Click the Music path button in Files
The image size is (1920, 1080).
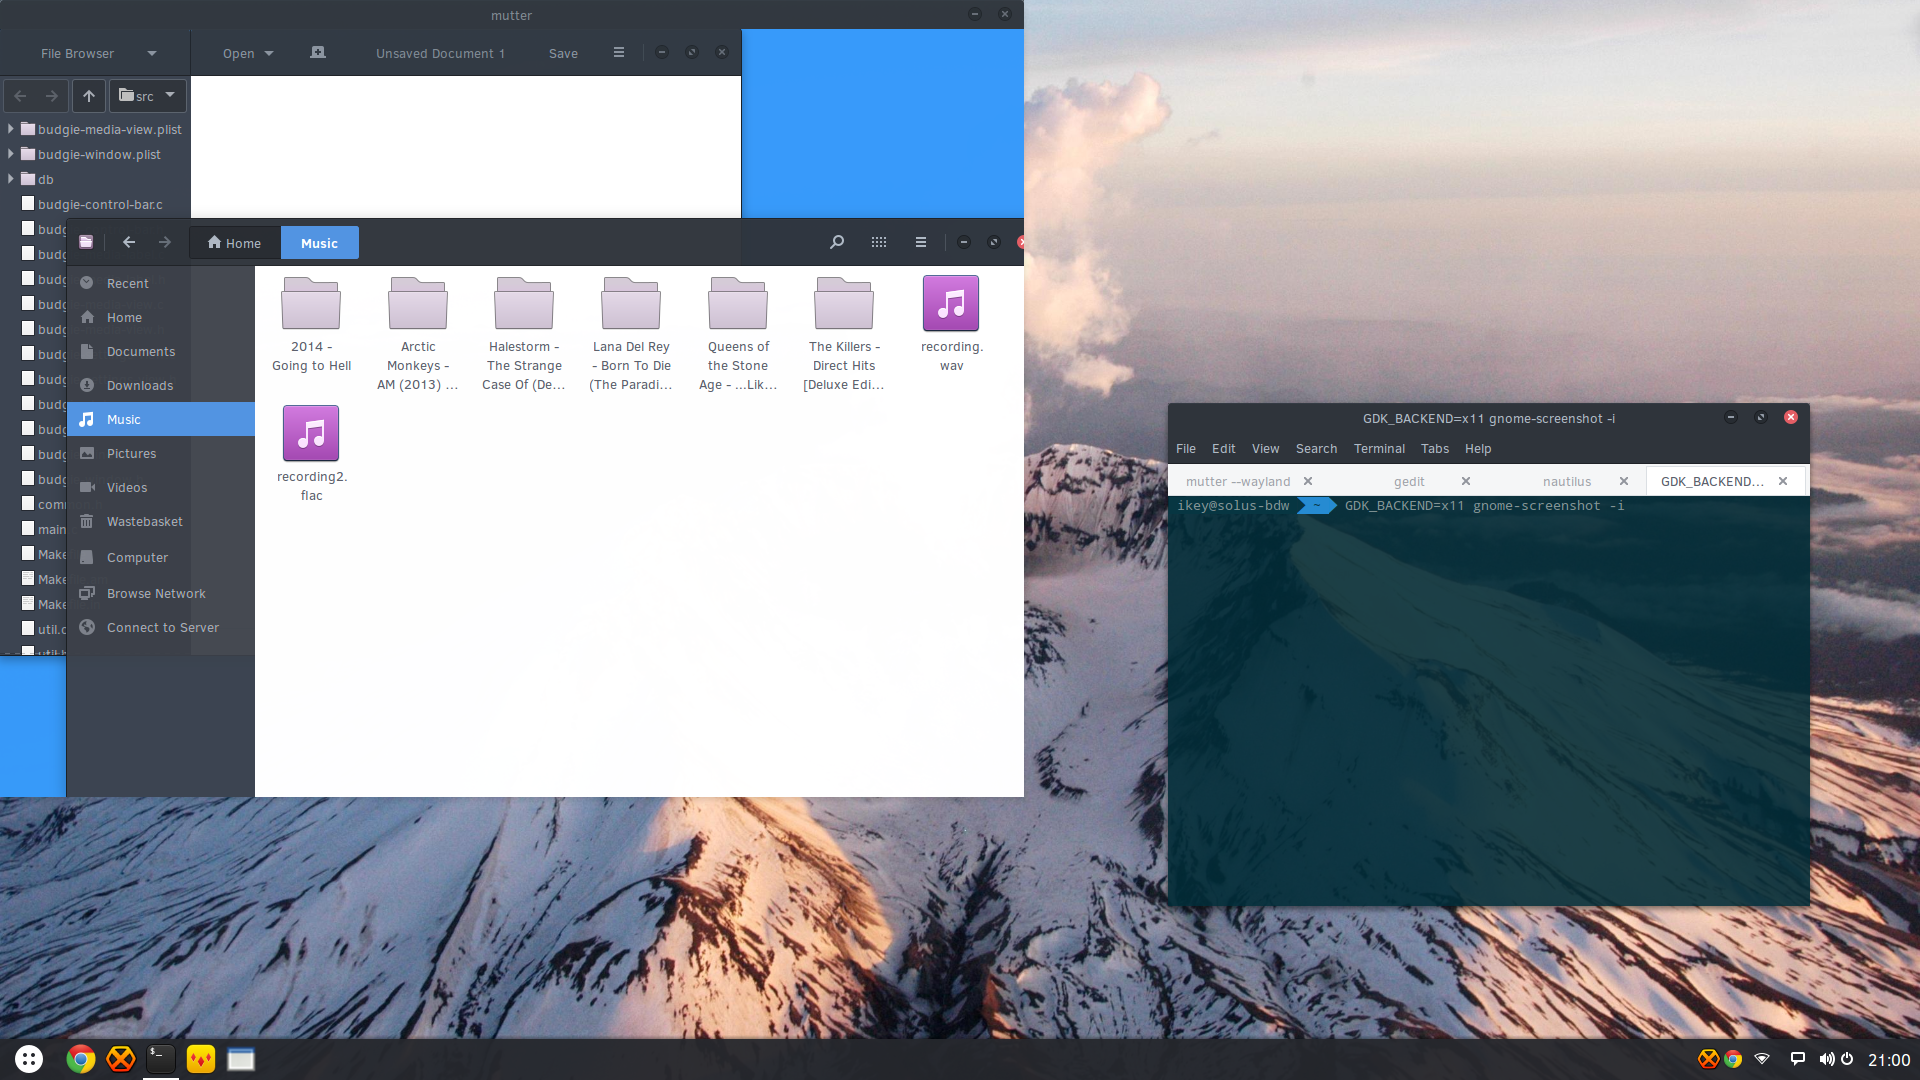tap(319, 243)
